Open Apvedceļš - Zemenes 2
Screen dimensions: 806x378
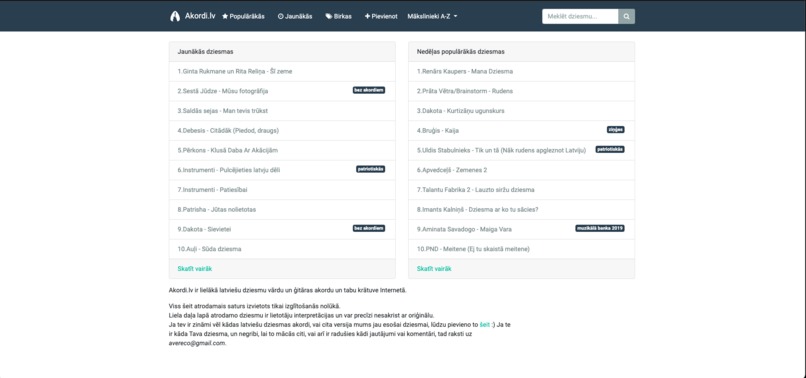[452, 170]
